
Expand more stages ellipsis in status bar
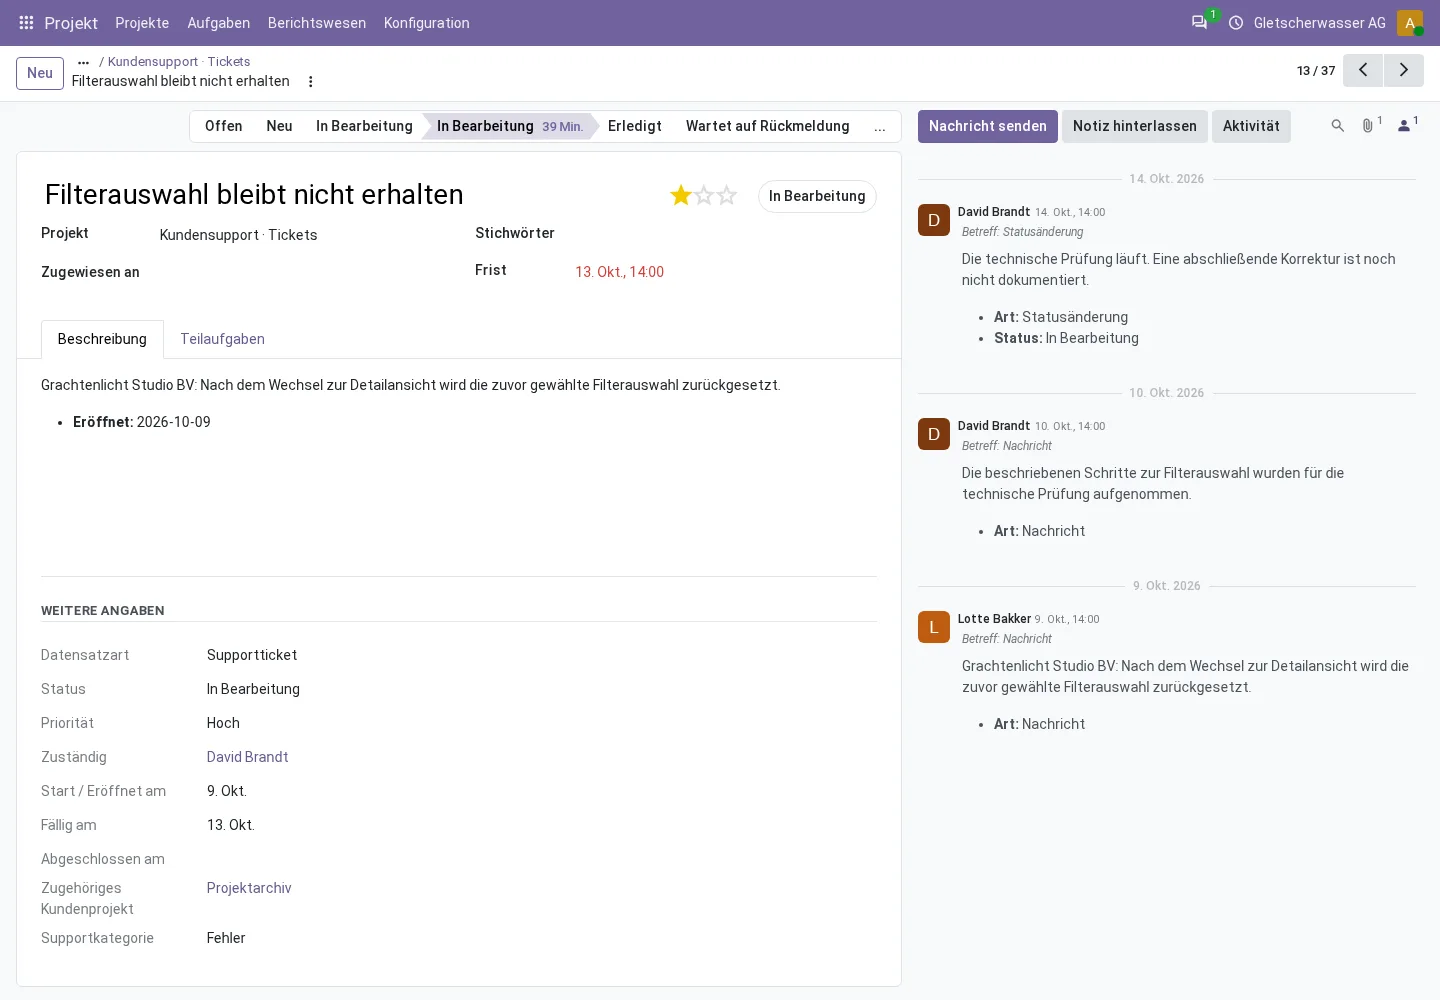coord(880,127)
